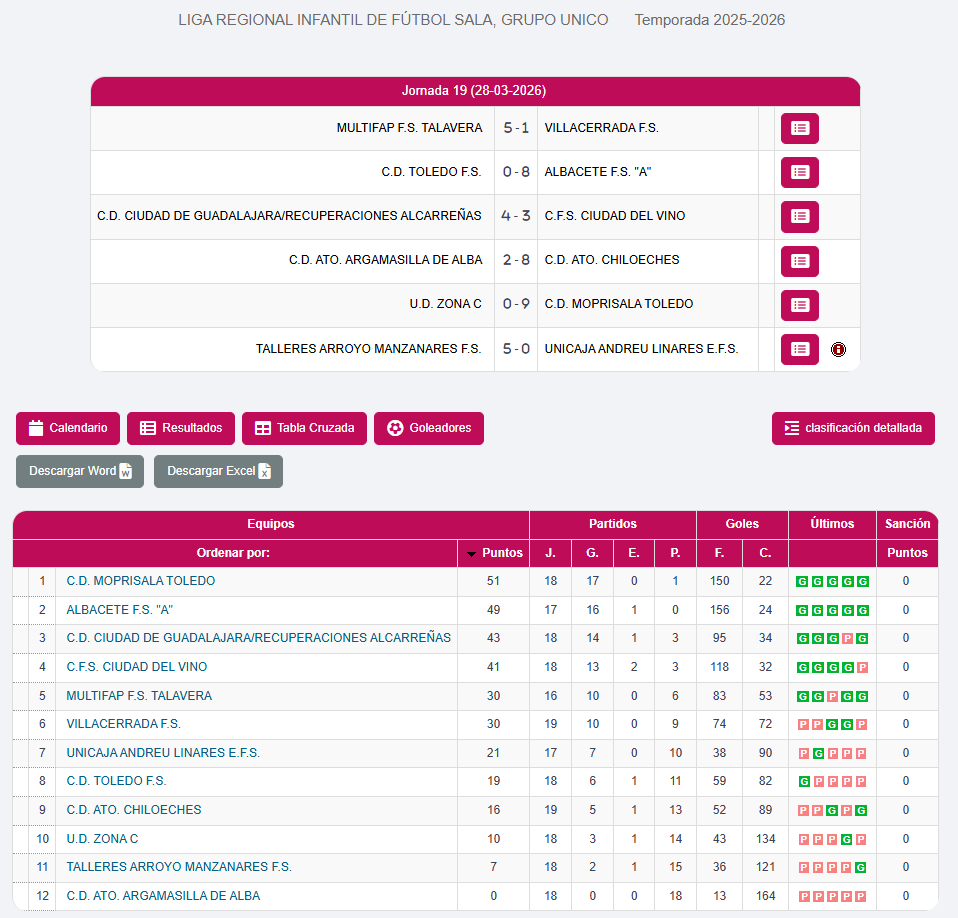Download standings via Descargar Word
The height and width of the screenshot is (918, 958).
click(80, 472)
